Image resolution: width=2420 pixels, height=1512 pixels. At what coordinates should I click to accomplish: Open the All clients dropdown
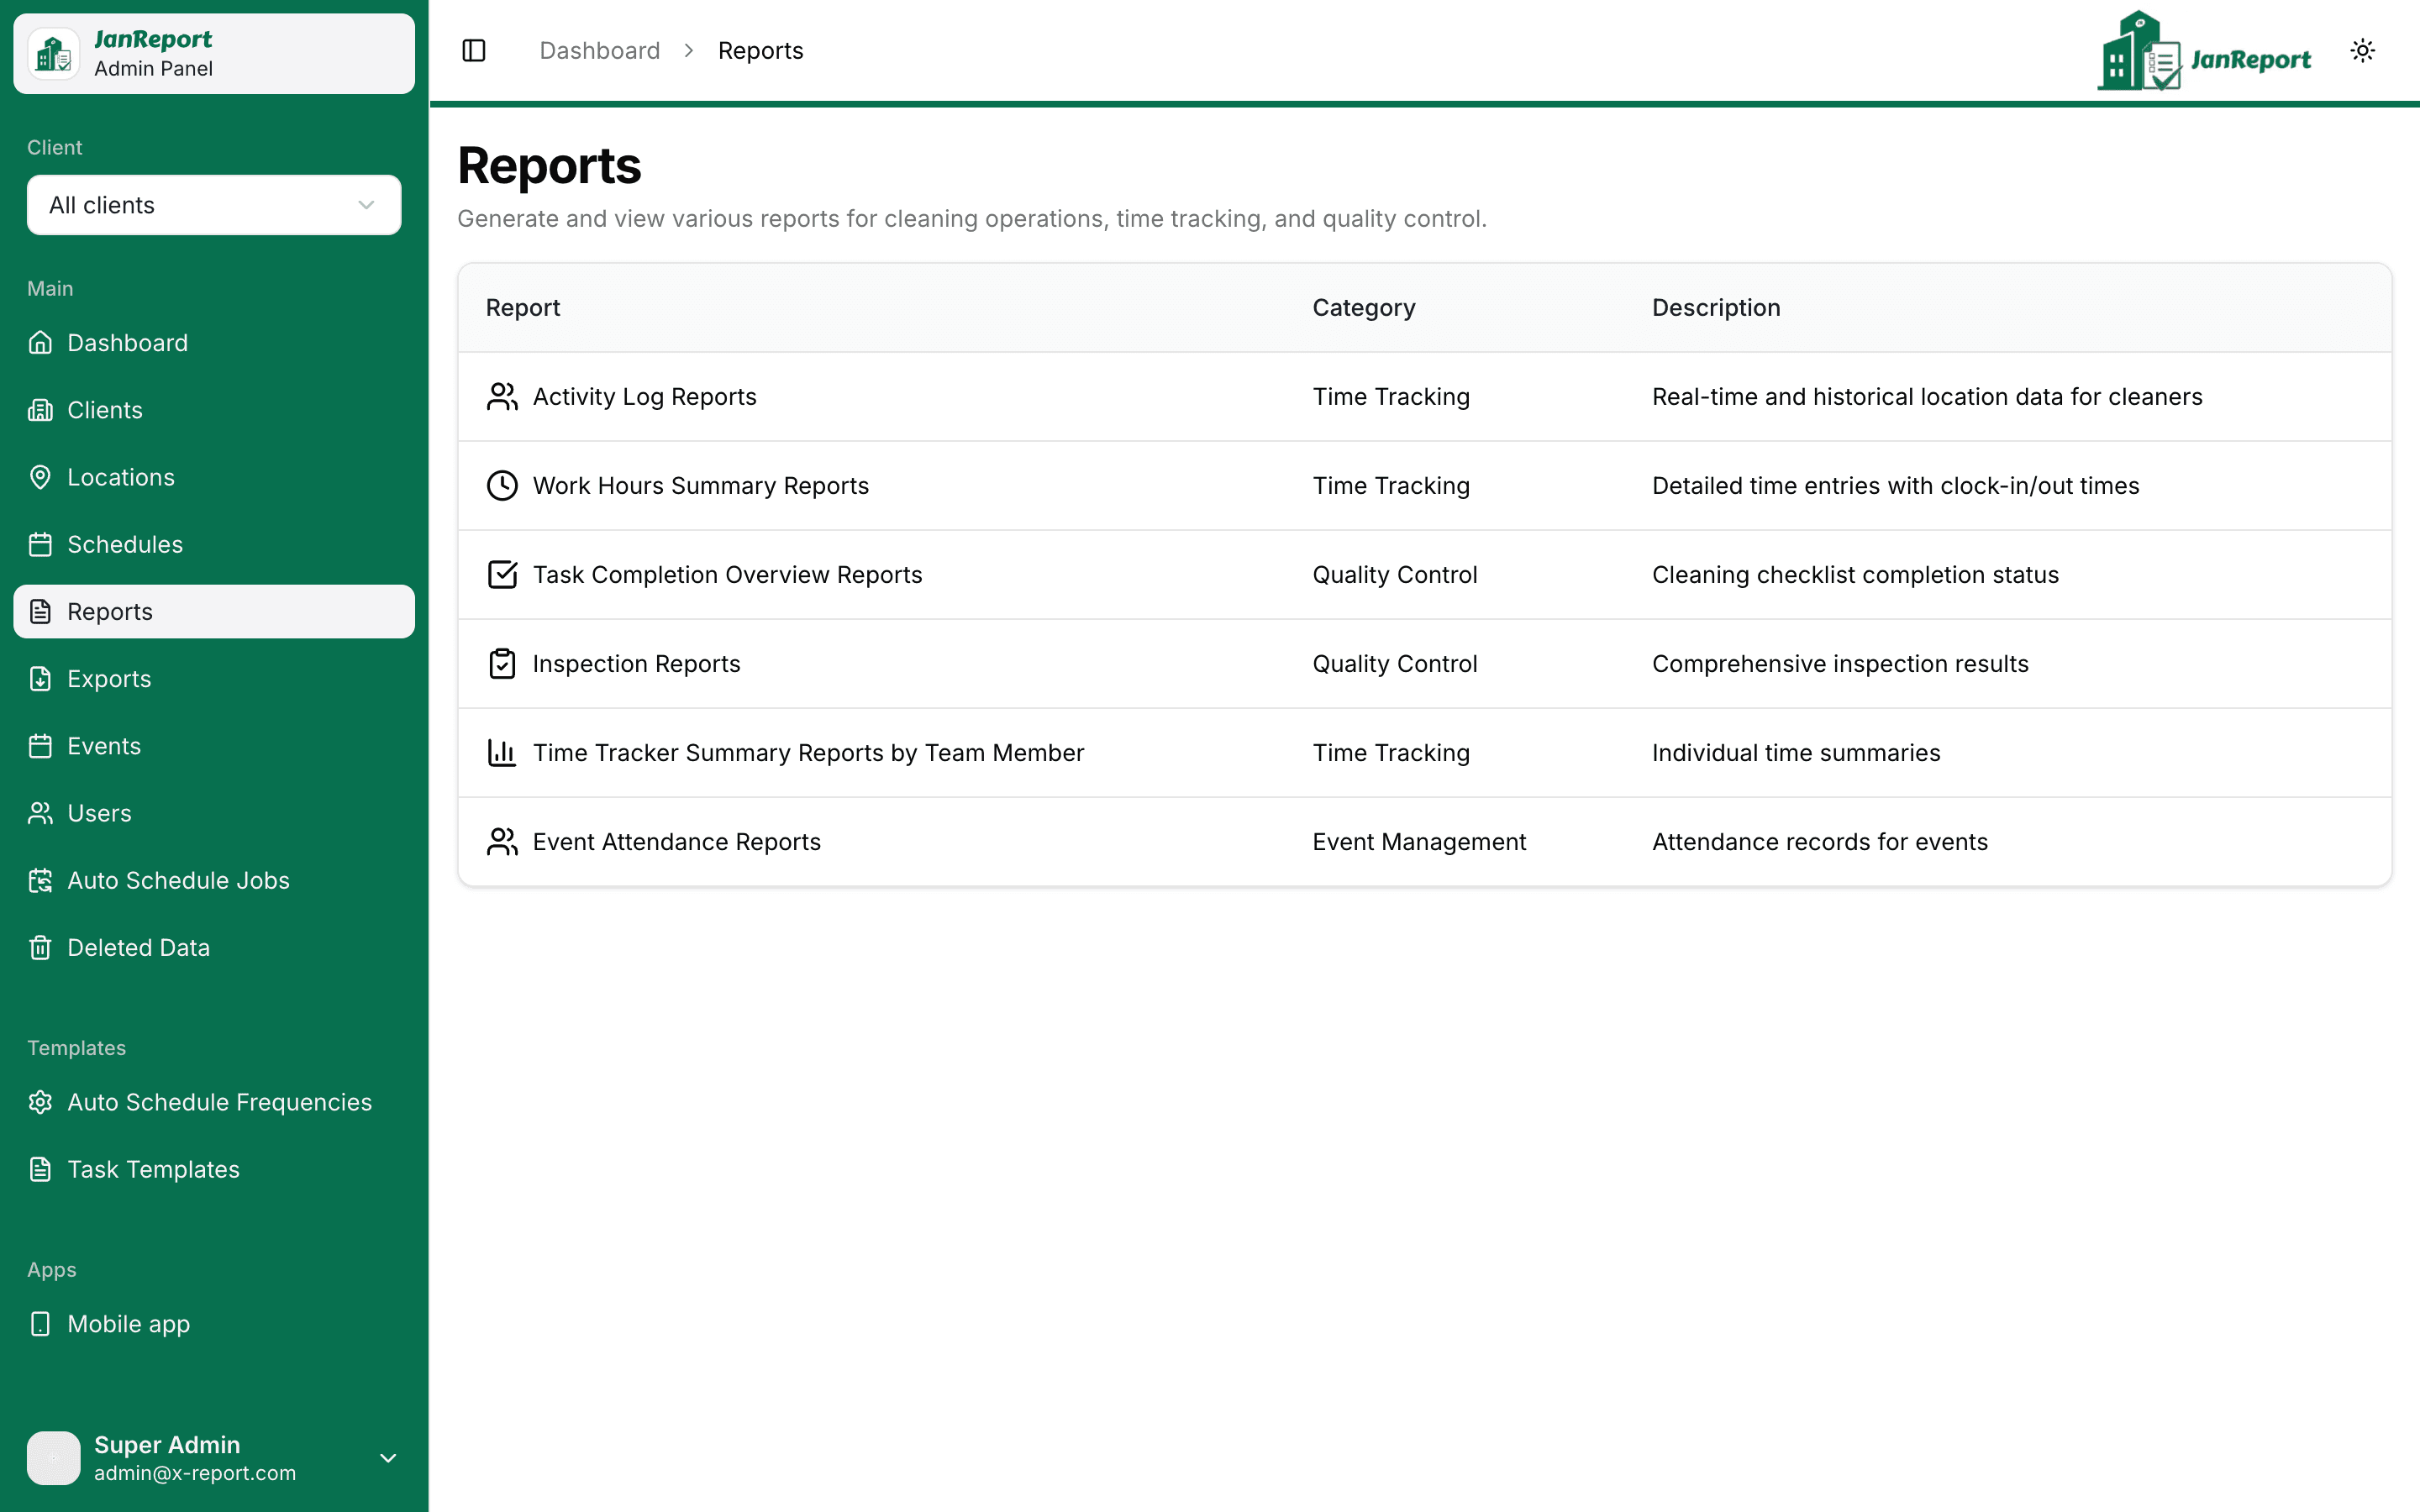(214, 205)
